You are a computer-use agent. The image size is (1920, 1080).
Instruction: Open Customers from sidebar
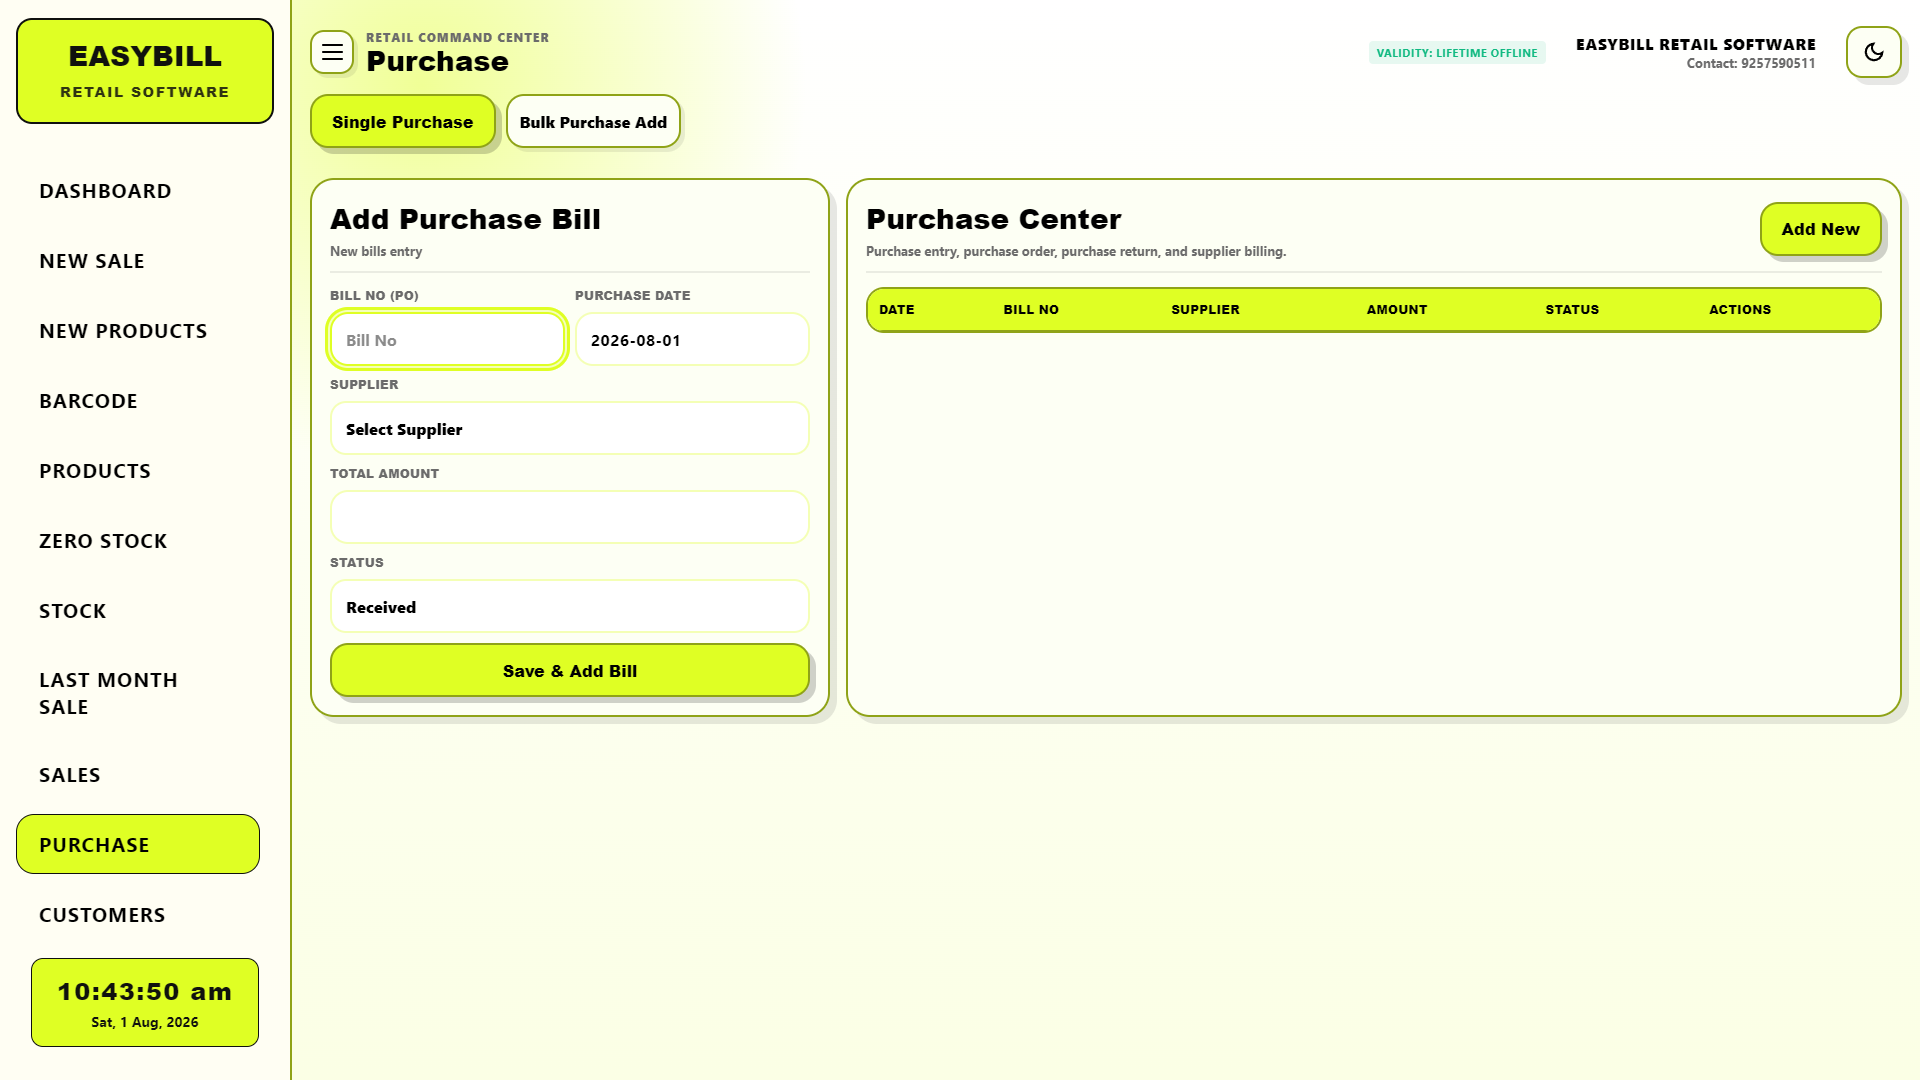tap(138, 915)
